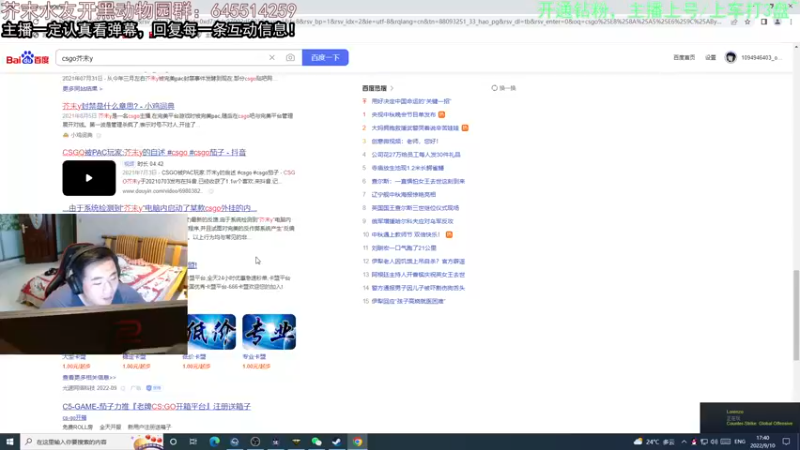Click 查看更多相关信息 link
Screen dimensions: 800x450
[89, 378]
